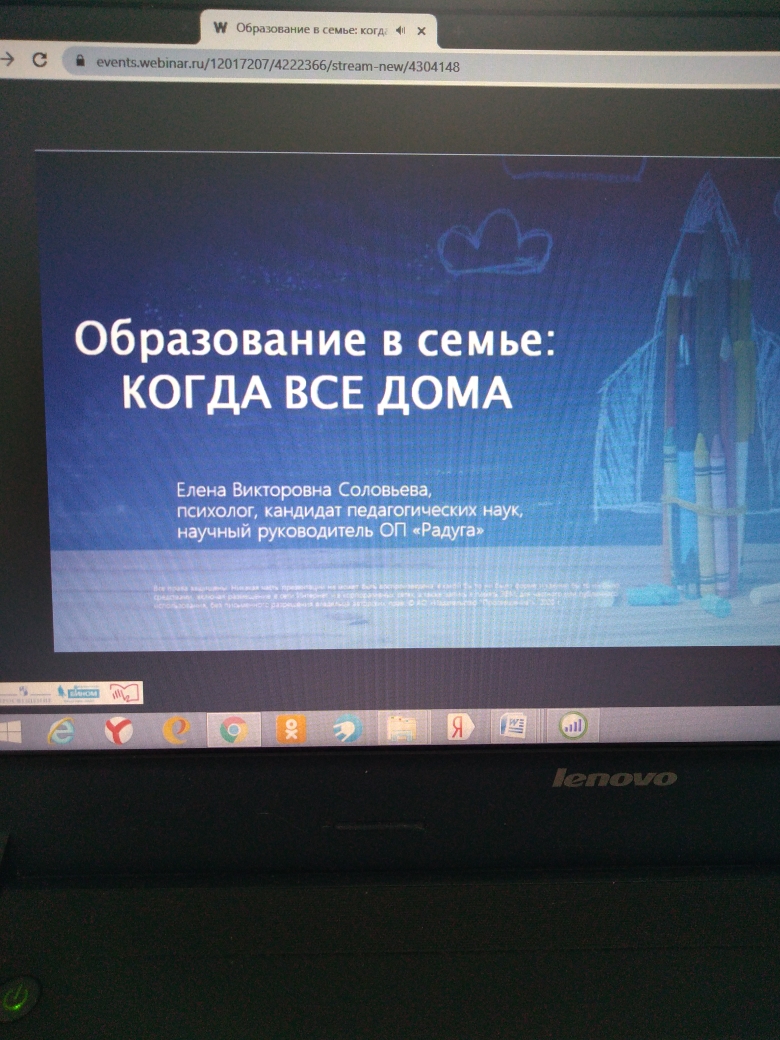Open the green chart icon app
780x1040 pixels.
(x=574, y=726)
